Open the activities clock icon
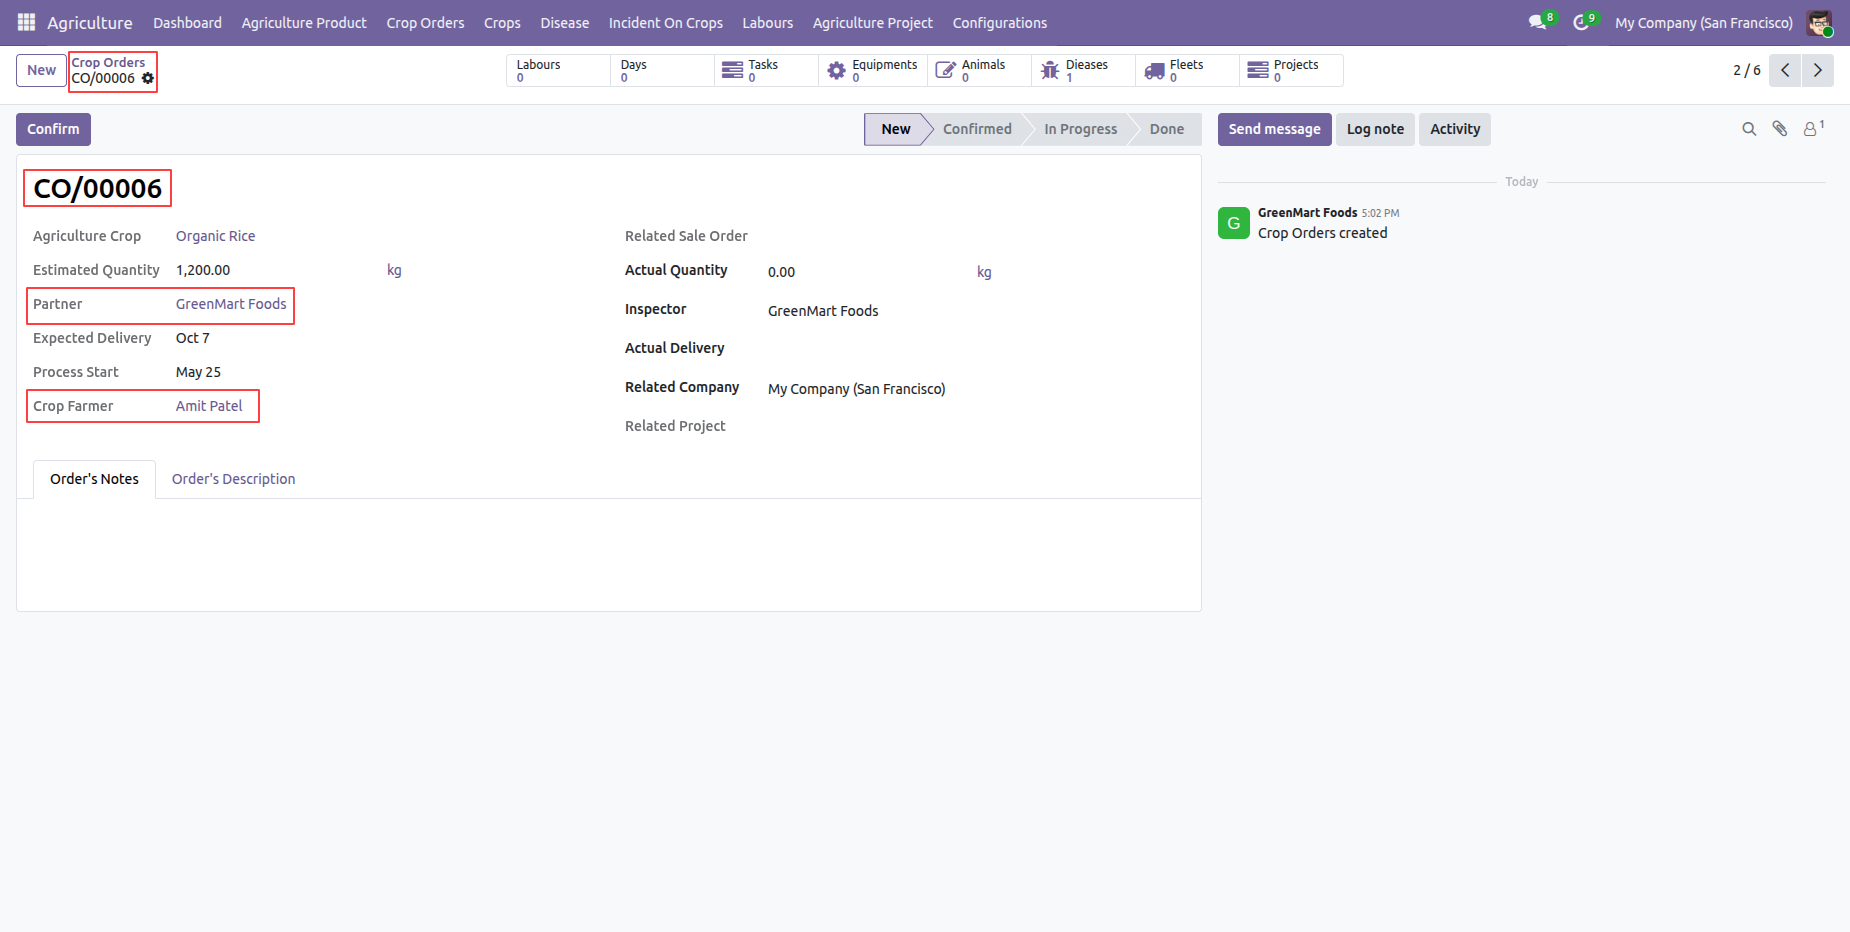 tap(1581, 22)
